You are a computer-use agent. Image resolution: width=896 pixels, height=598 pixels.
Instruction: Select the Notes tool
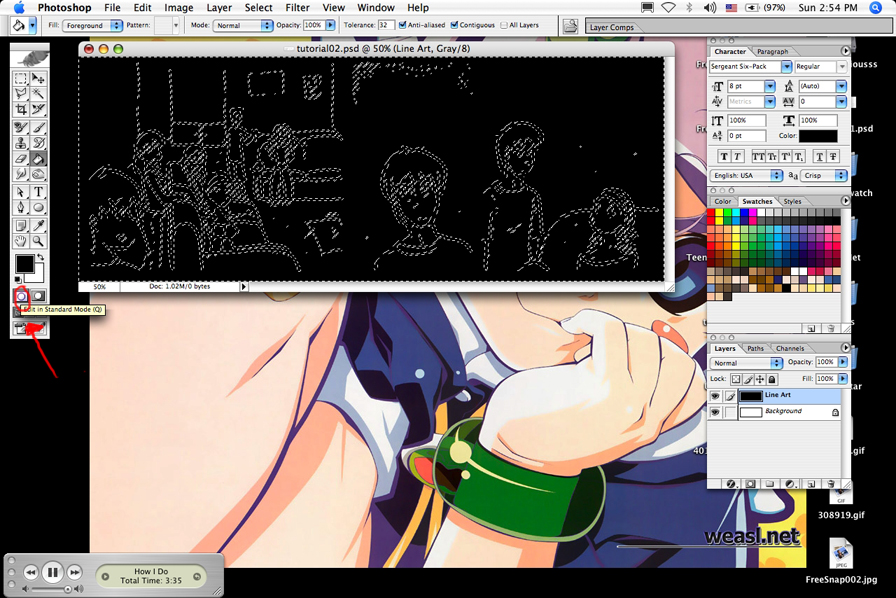[x=21, y=226]
